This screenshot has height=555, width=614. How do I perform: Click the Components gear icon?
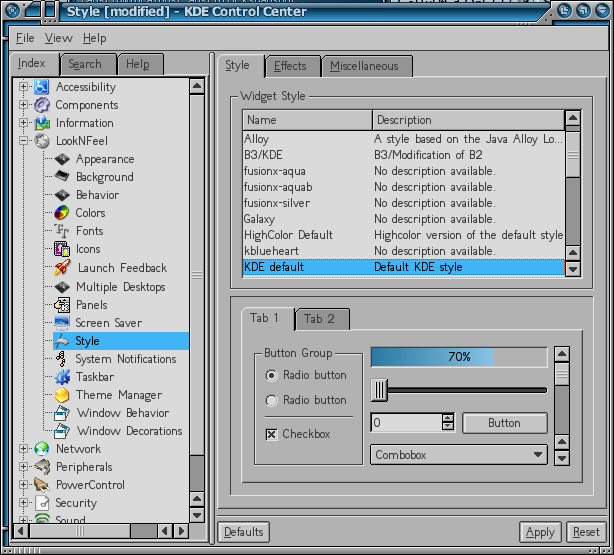[x=42, y=105]
